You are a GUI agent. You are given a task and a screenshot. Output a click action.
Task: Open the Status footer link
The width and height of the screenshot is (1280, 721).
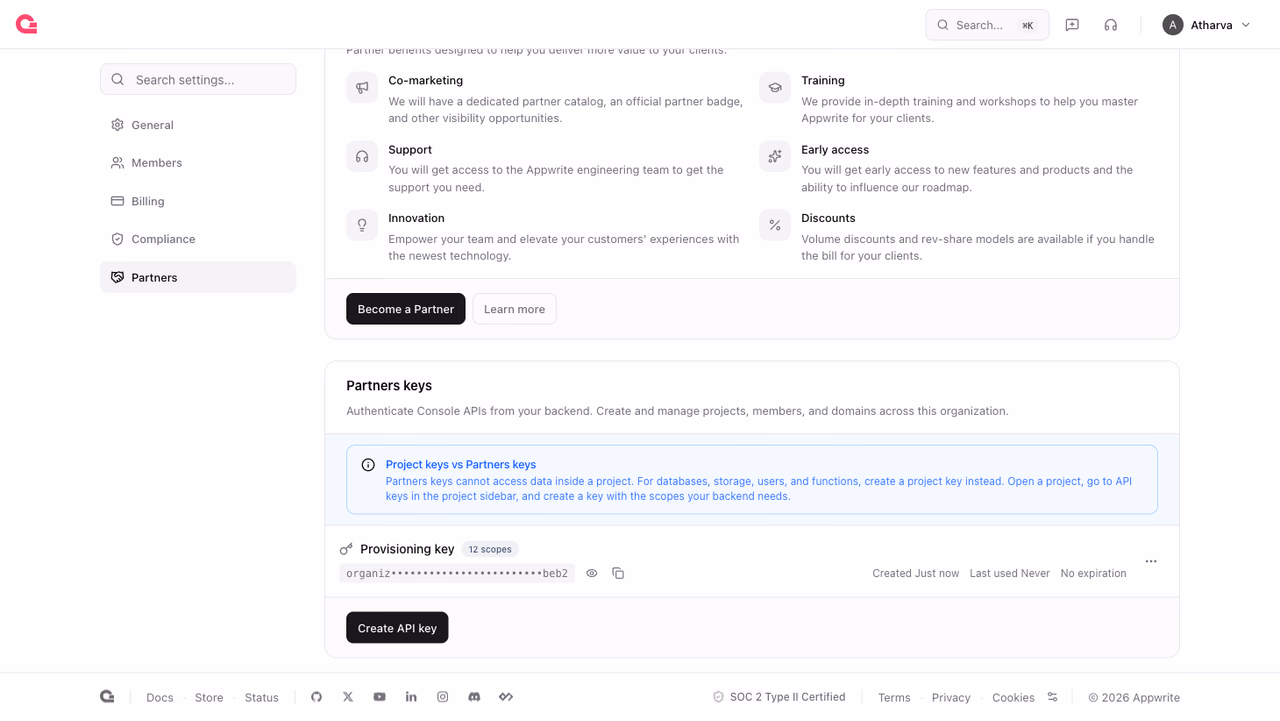(262, 698)
